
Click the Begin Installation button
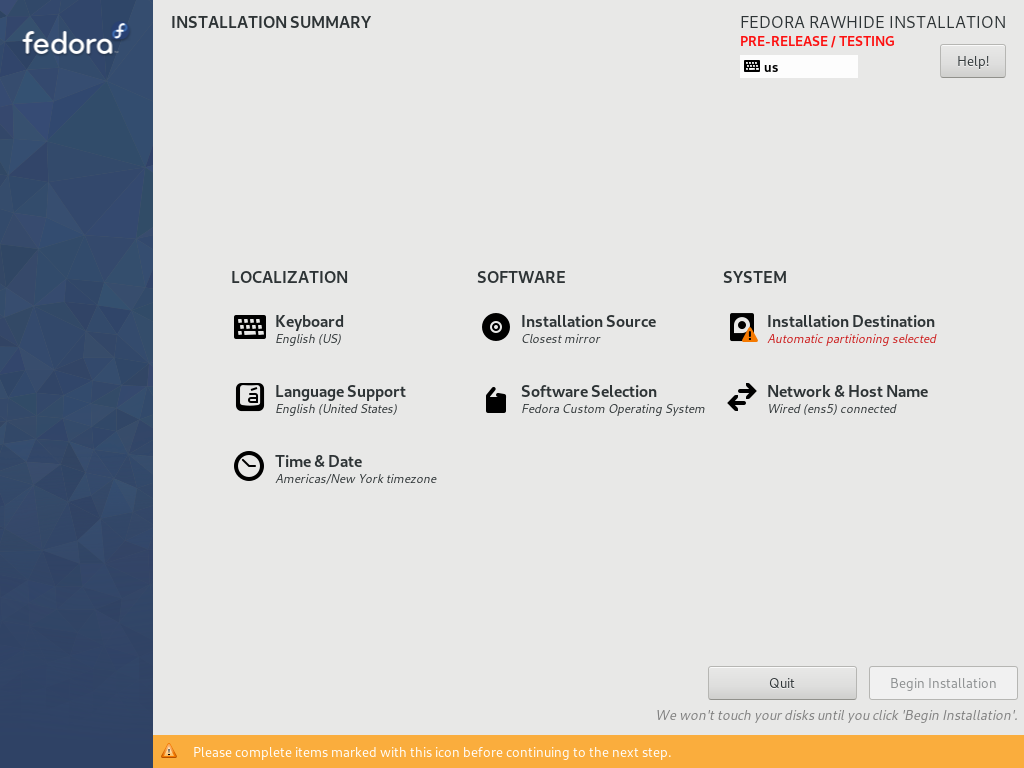pyautogui.click(x=943, y=683)
